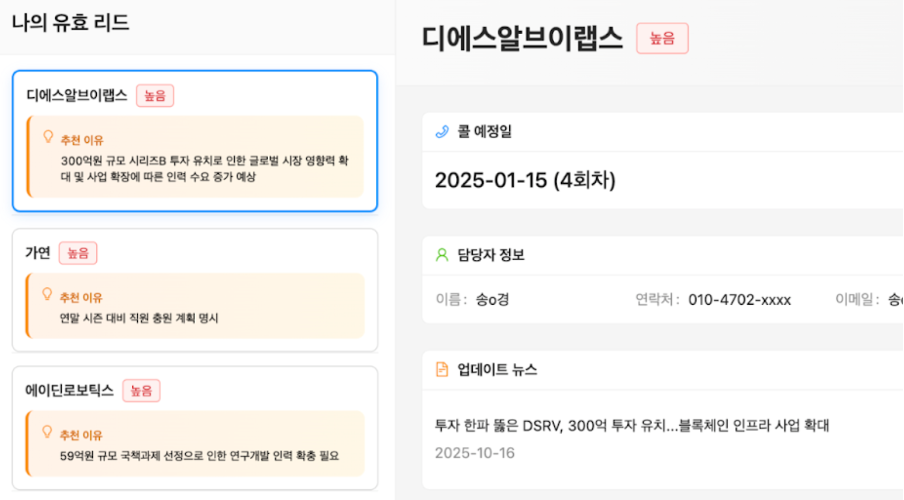Click the 높음 badge next to 가연
This screenshot has height=500, width=904.
[x=77, y=254]
